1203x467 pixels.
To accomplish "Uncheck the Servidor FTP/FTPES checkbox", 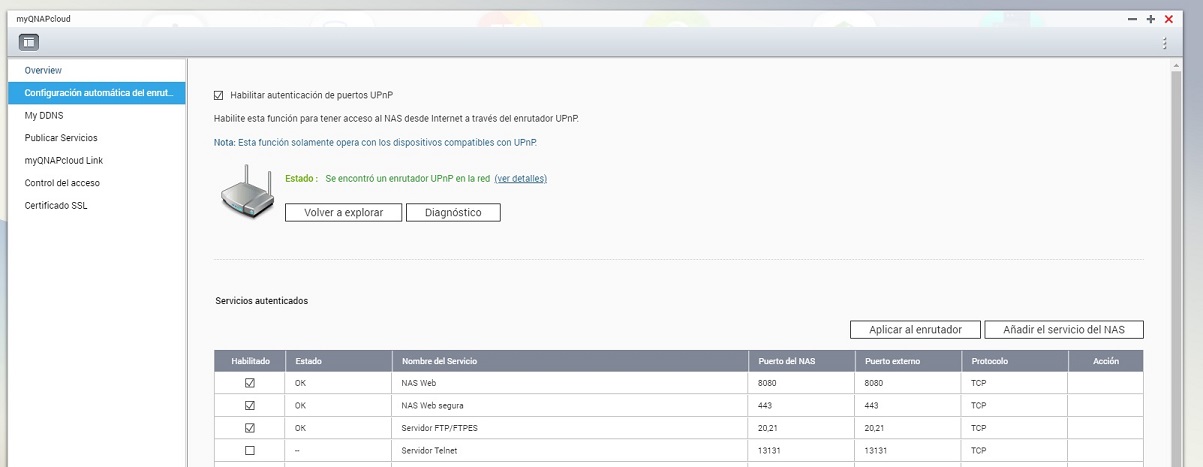I will pyautogui.click(x=250, y=428).
